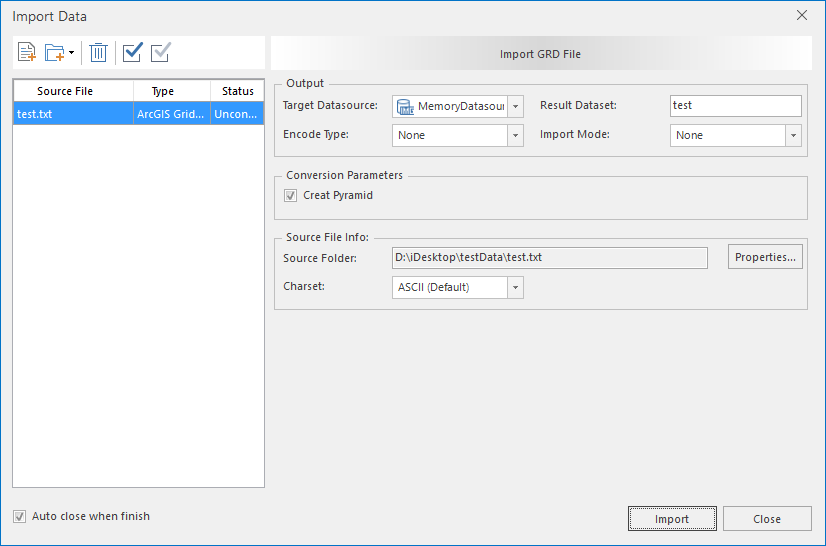
Task: Open the Encode Type dropdown
Action: pyautogui.click(x=515, y=136)
